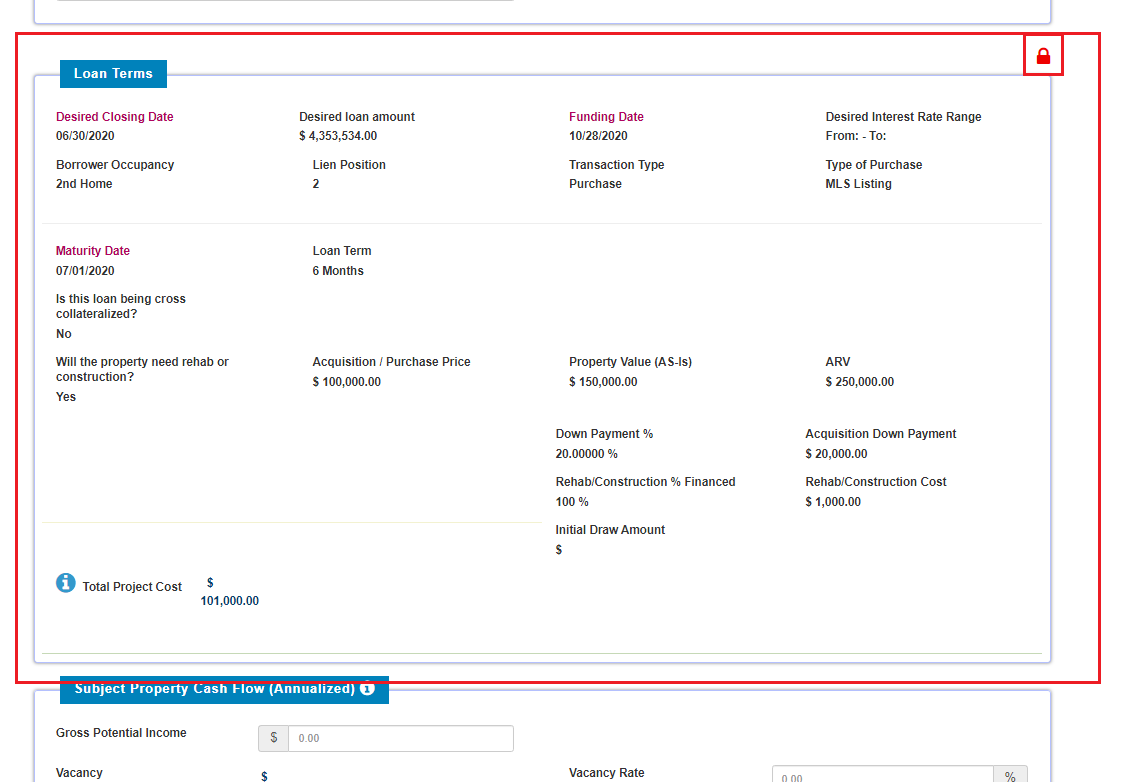The image size is (1137, 782).
Task: Click the Funding Date label
Action: tap(606, 117)
